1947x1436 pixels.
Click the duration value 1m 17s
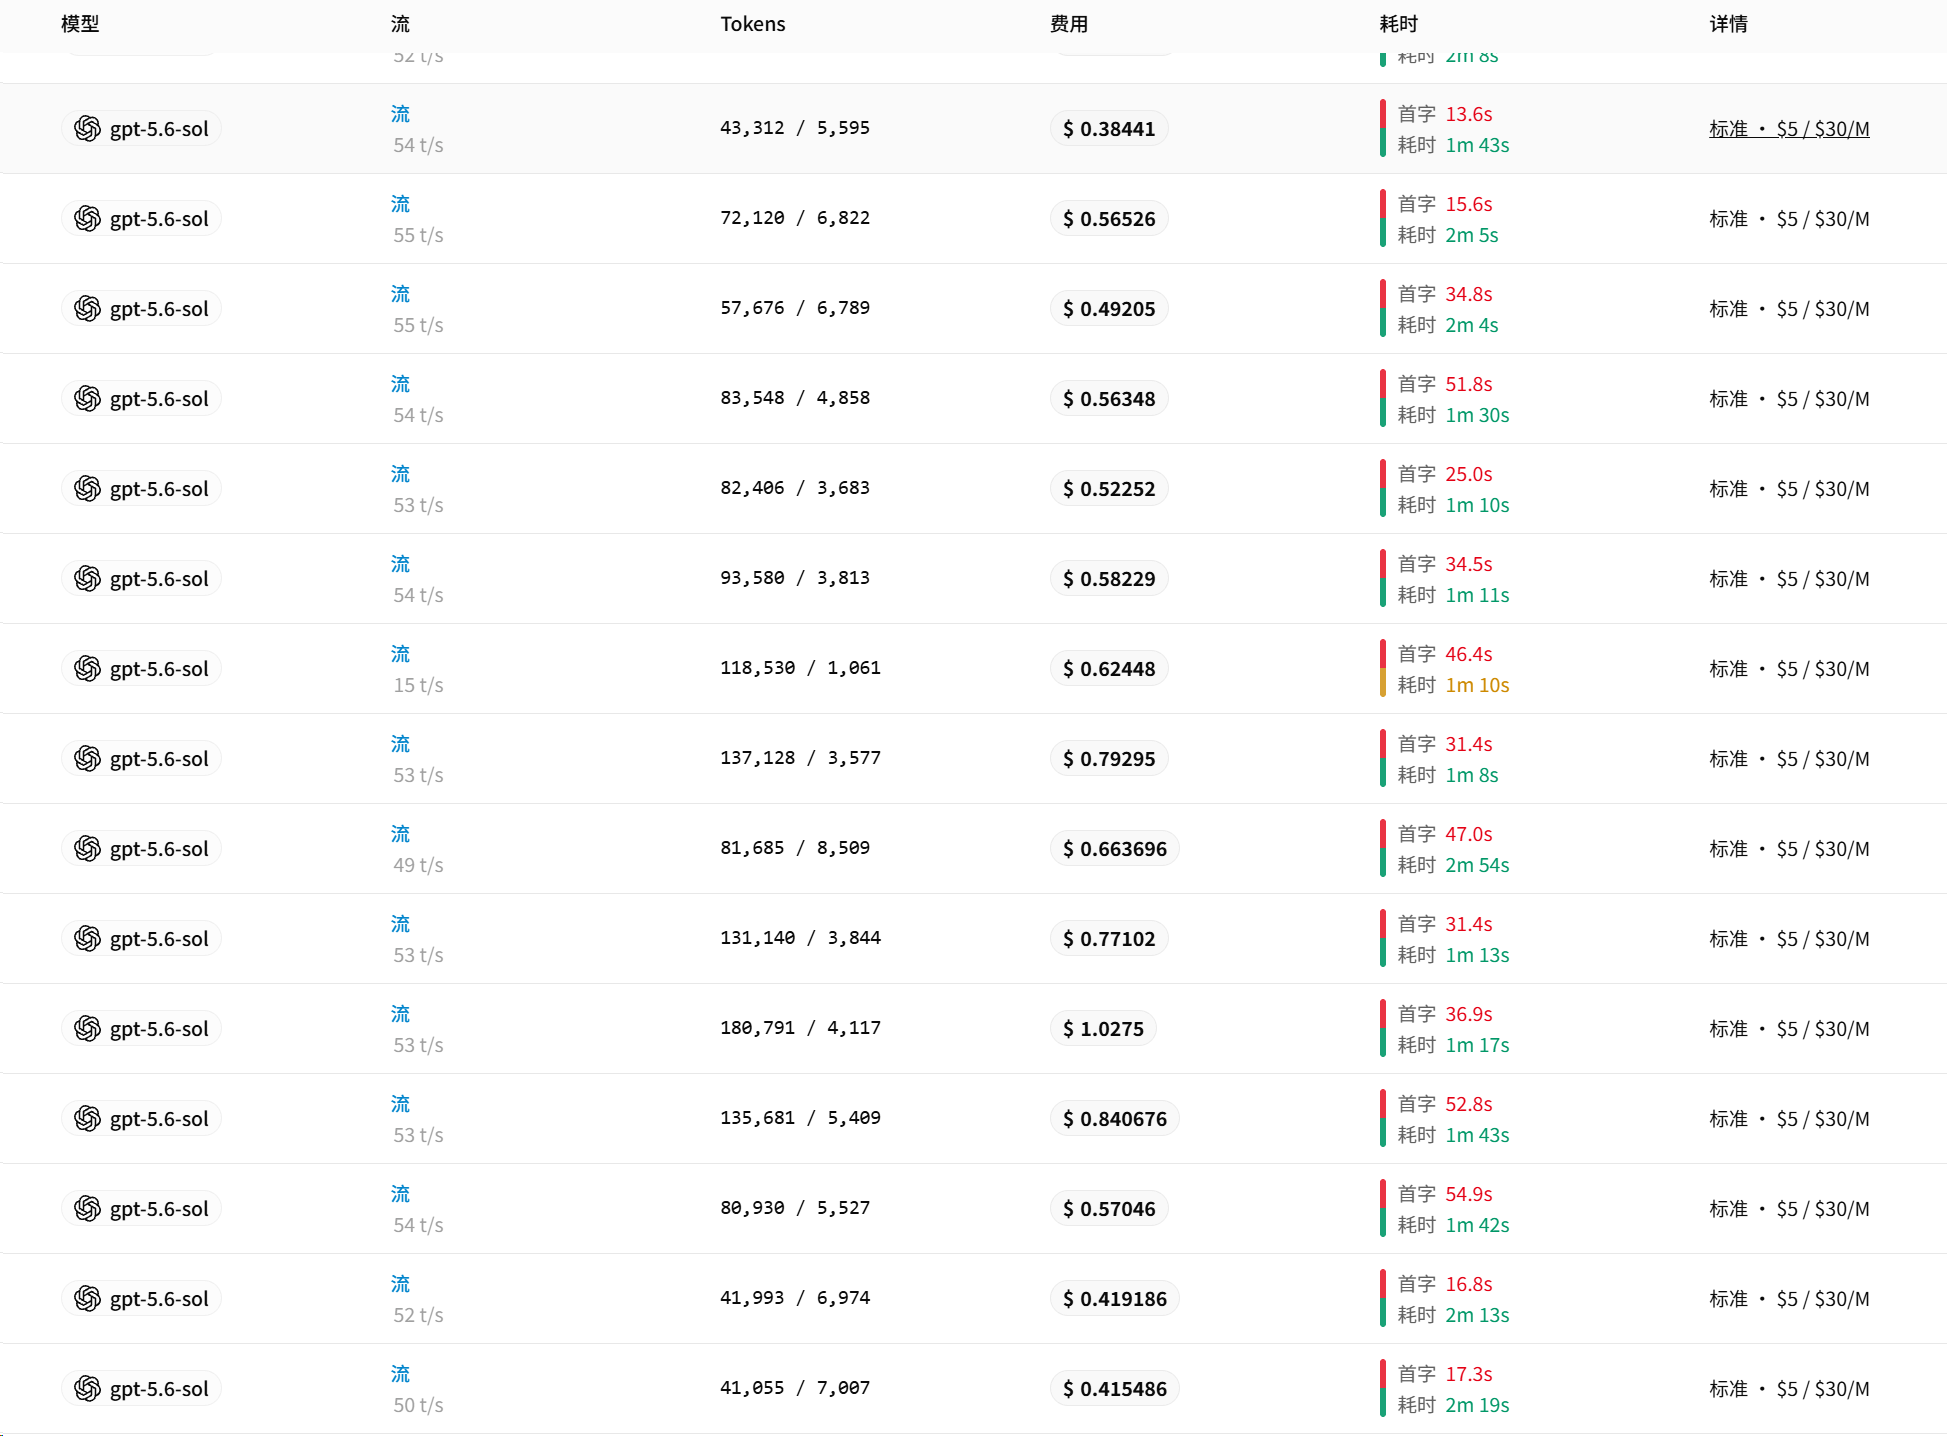1477,1045
